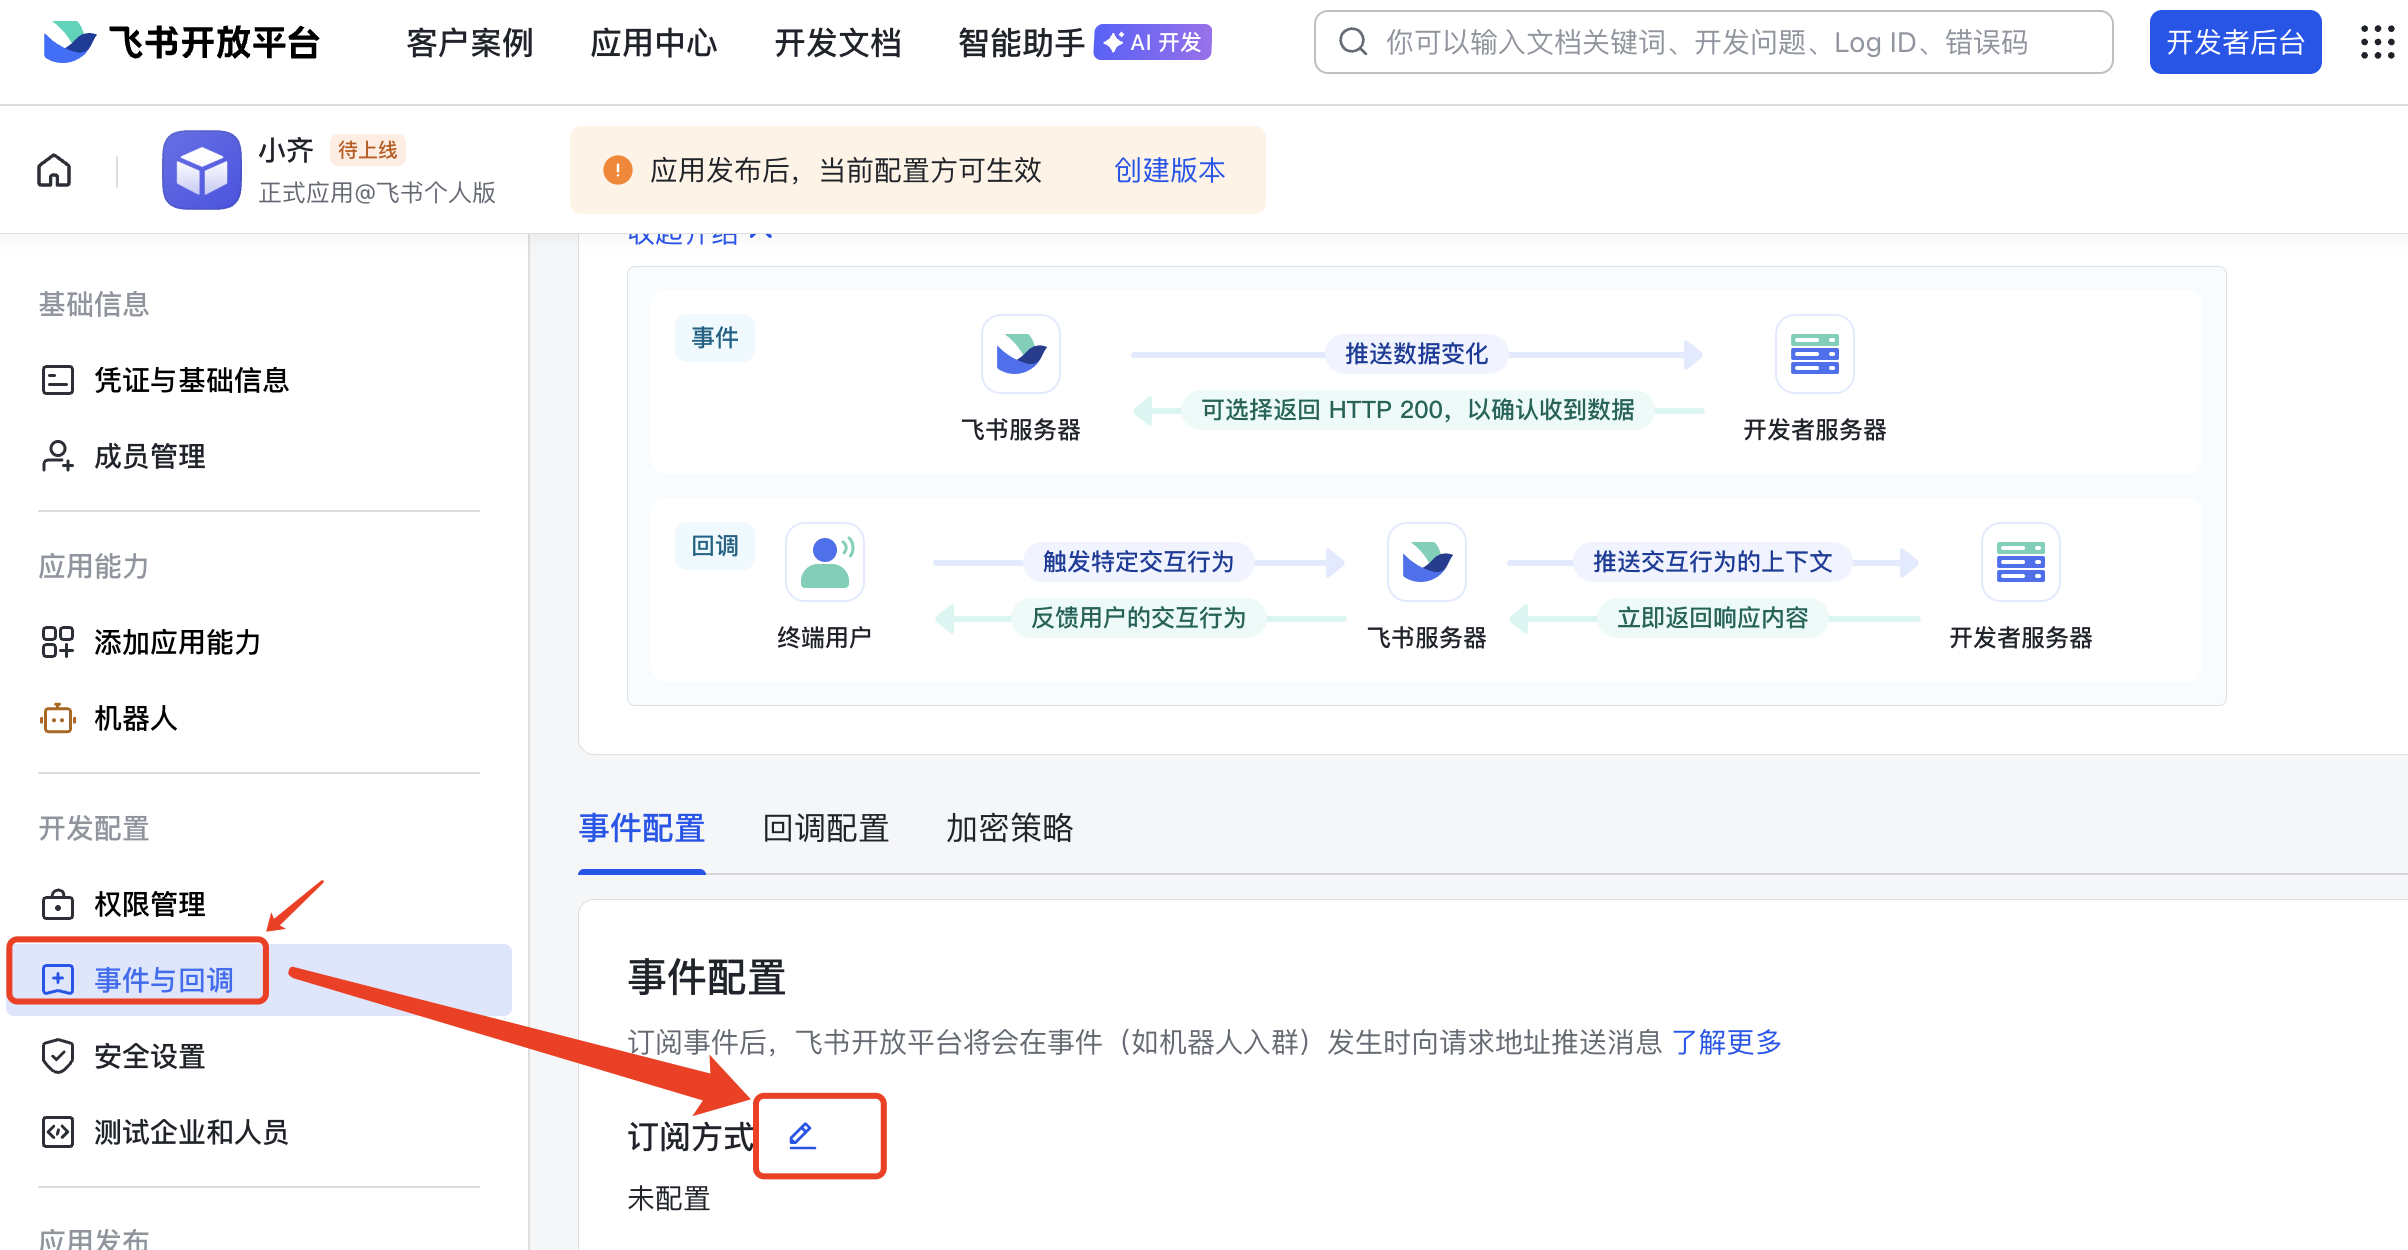This screenshot has height=1250, width=2408.
Task: Open the nine-dot apps grid icon
Action: click(x=2377, y=42)
